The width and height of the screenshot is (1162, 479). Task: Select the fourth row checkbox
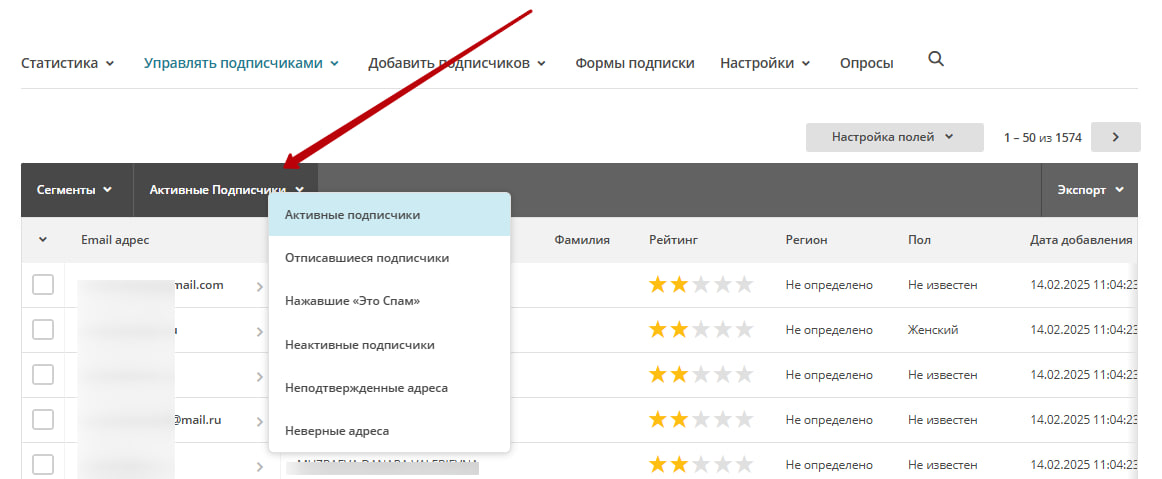[x=43, y=420]
